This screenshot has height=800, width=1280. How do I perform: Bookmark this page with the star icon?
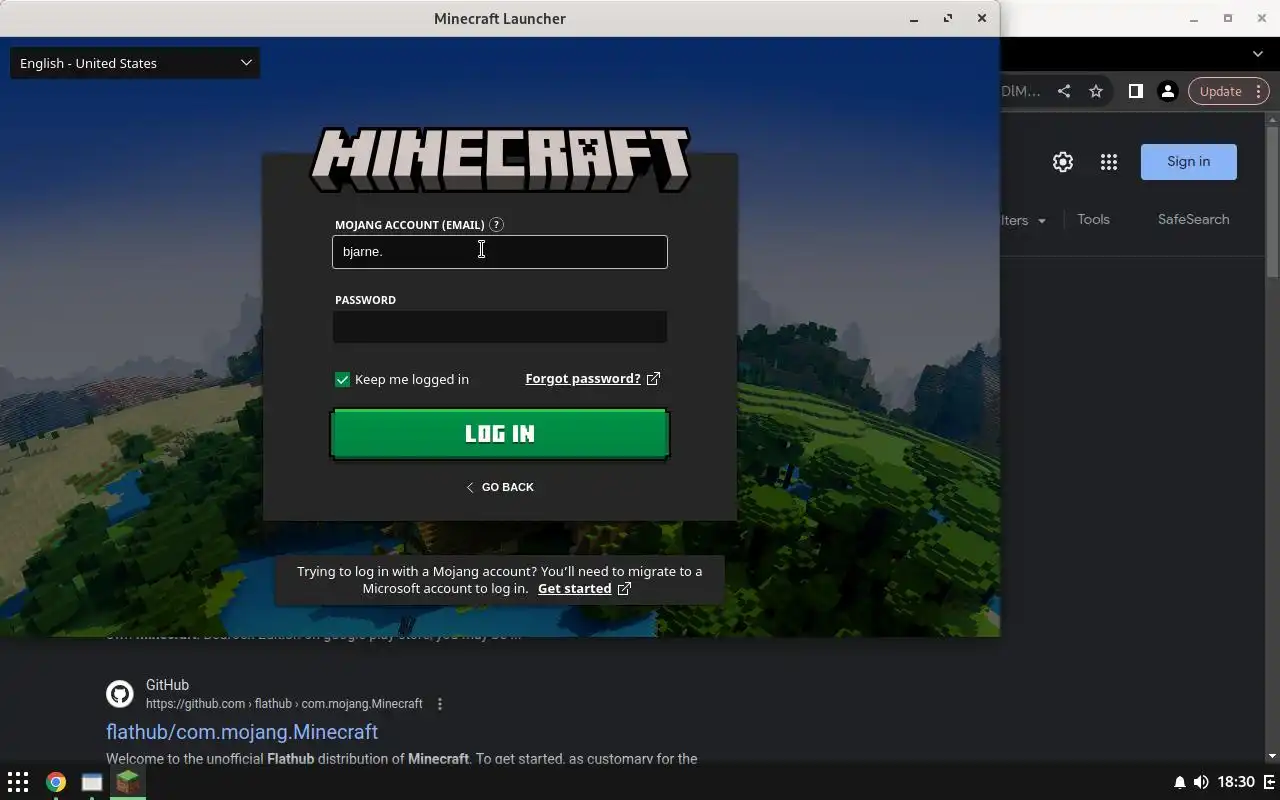tap(1096, 91)
